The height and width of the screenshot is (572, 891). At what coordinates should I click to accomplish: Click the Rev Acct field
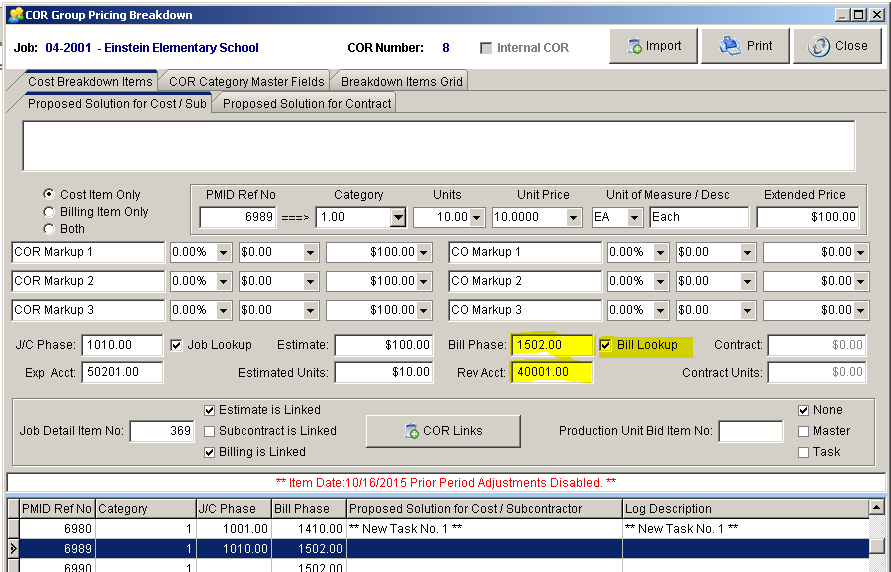[x=552, y=372]
